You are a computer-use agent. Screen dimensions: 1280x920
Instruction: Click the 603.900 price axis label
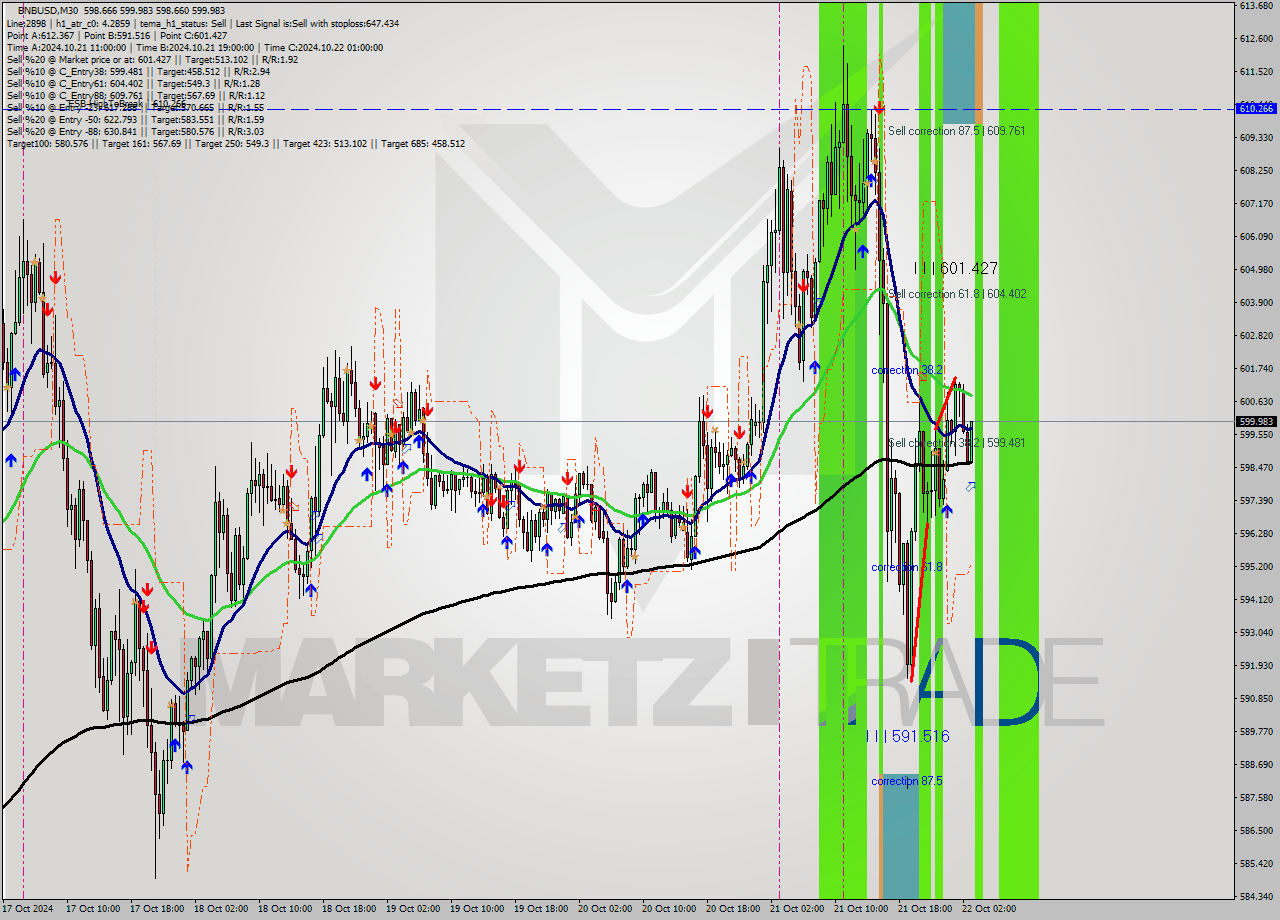click(1256, 303)
